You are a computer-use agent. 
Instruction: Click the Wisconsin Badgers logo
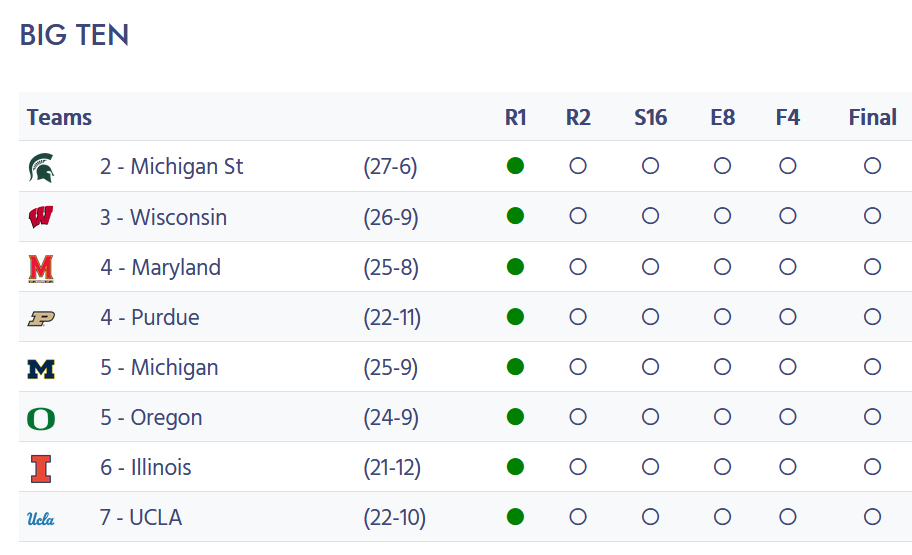click(41, 217)
